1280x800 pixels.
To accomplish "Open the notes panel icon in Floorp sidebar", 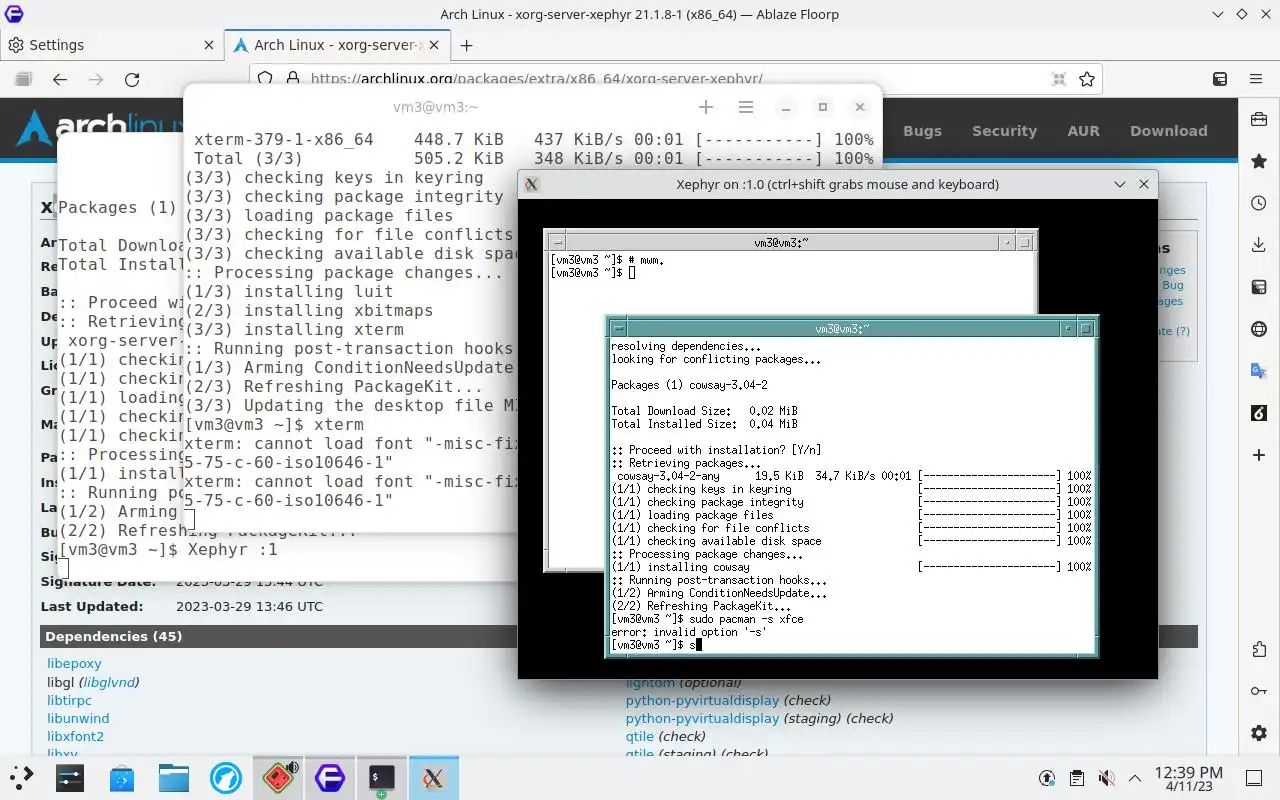I will coord(1259,287).
